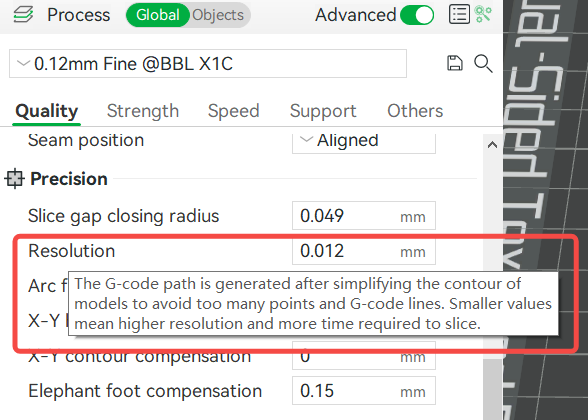The height and width of the screenshot is (420, 588).
Task: Toggle the Advanced mode switch
Action: (417, 15)
